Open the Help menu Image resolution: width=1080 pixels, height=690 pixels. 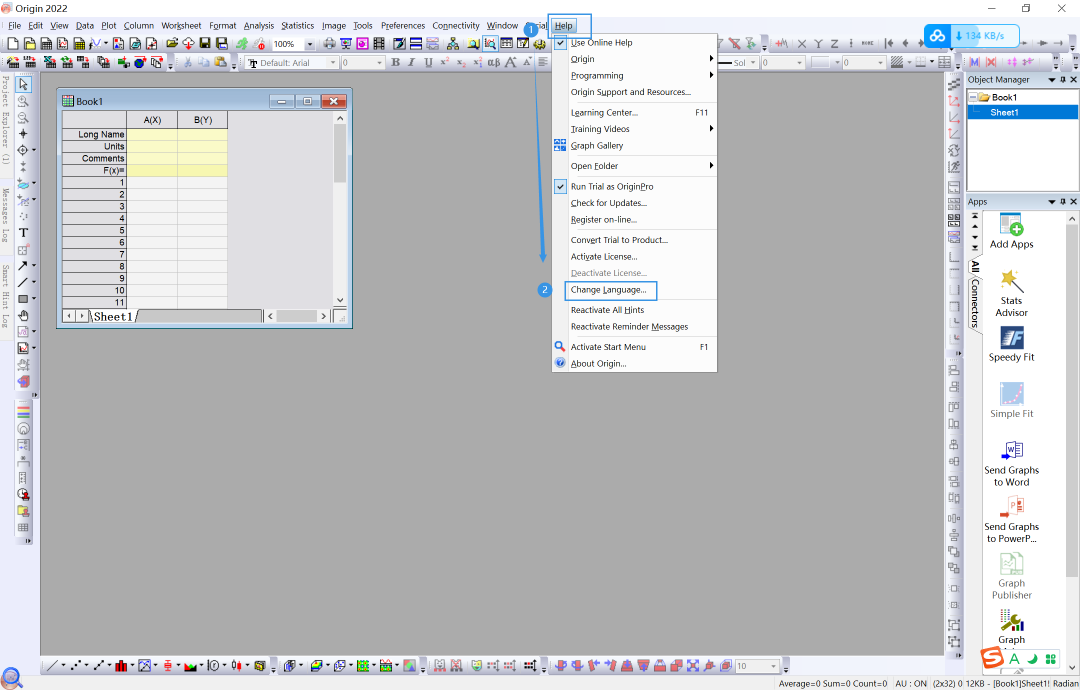pos(563,25)
